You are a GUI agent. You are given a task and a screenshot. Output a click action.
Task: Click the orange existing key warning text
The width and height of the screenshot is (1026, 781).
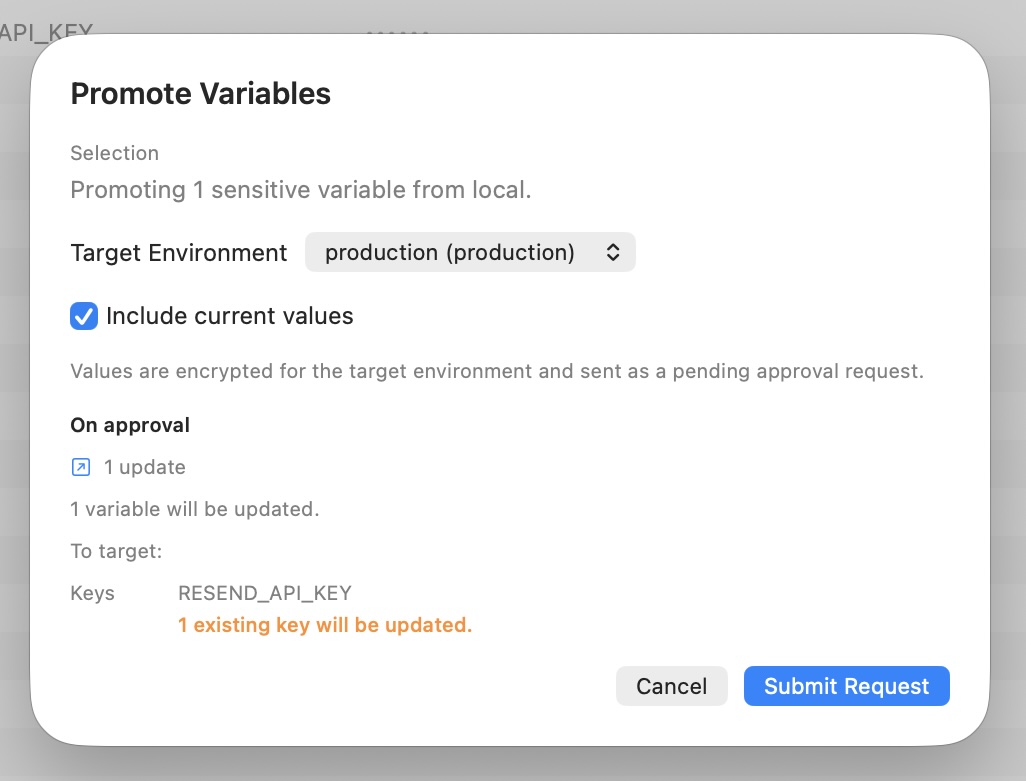[x=325, y=625]
